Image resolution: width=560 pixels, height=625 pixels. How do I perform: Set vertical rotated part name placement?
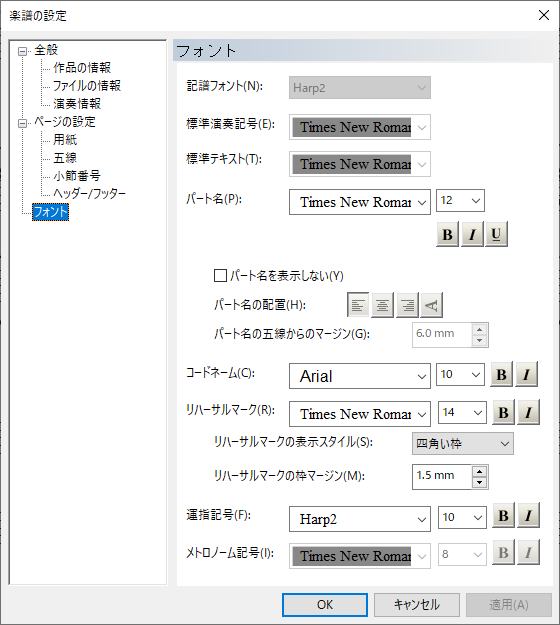[x=432, y=305]
